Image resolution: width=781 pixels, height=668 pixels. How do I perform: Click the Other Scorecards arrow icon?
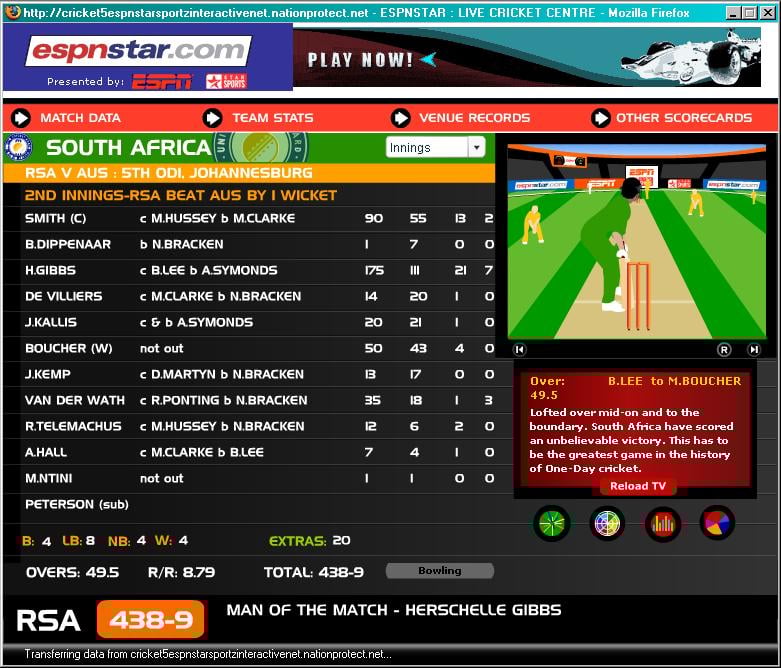(x=601, y=118)
